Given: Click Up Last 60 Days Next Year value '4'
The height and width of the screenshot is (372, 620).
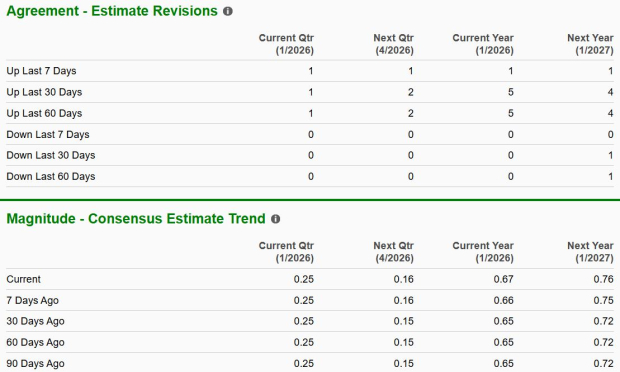Looking at the screenshot, I should coord(611,113).
